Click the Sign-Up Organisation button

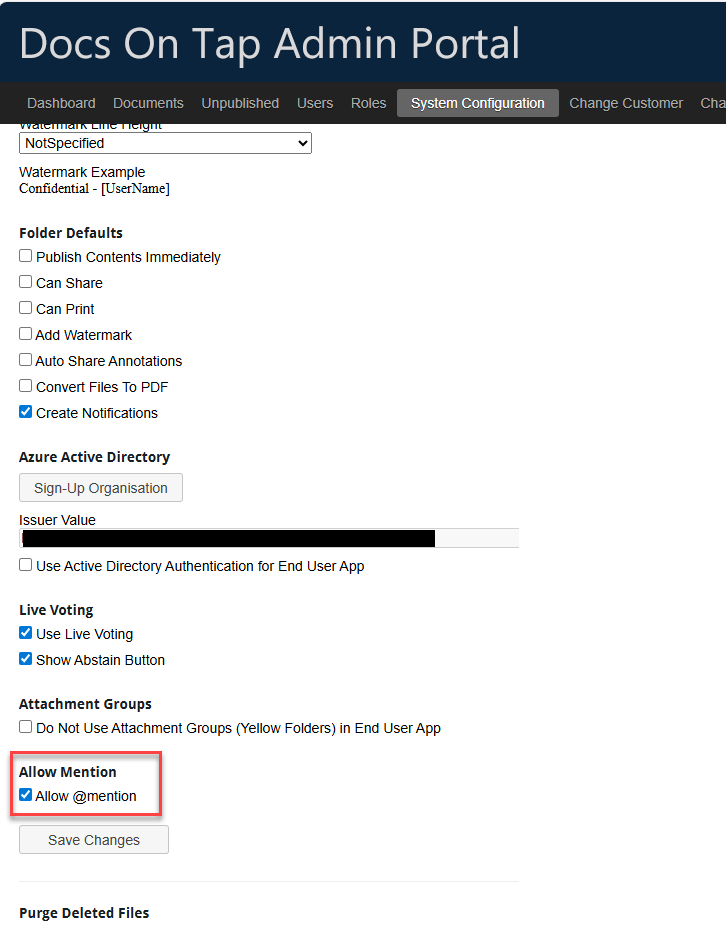pos(100,488)
